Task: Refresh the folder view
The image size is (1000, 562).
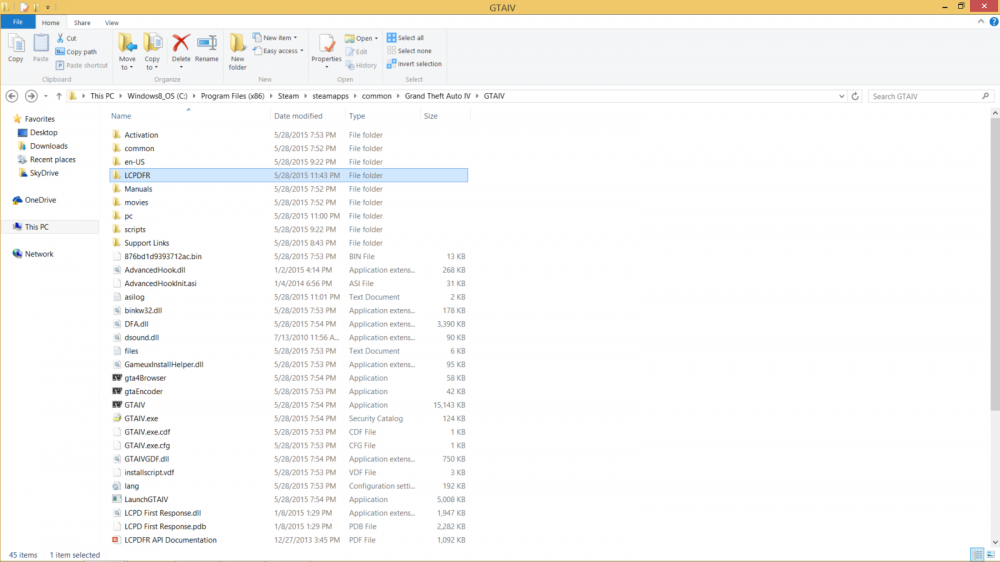Action: 855,96
